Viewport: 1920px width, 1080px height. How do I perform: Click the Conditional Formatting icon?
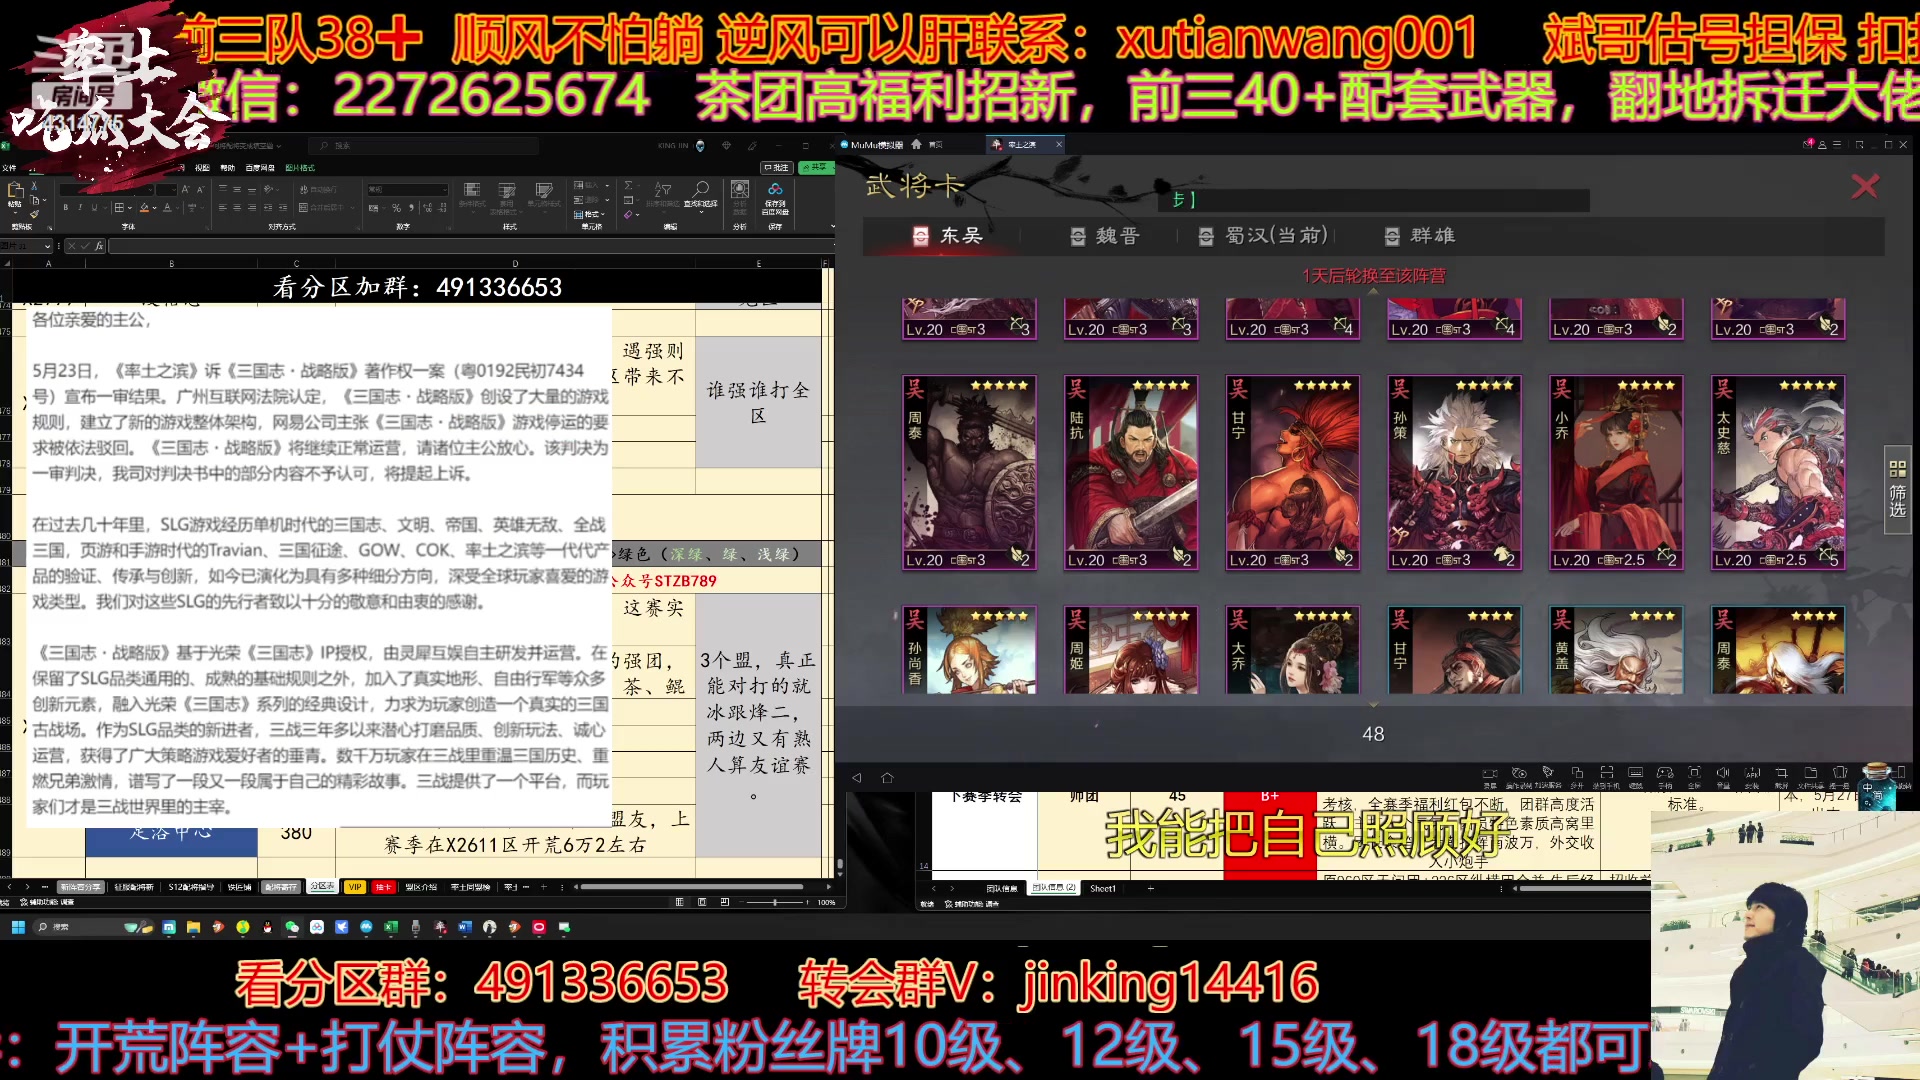pos(472,189)
